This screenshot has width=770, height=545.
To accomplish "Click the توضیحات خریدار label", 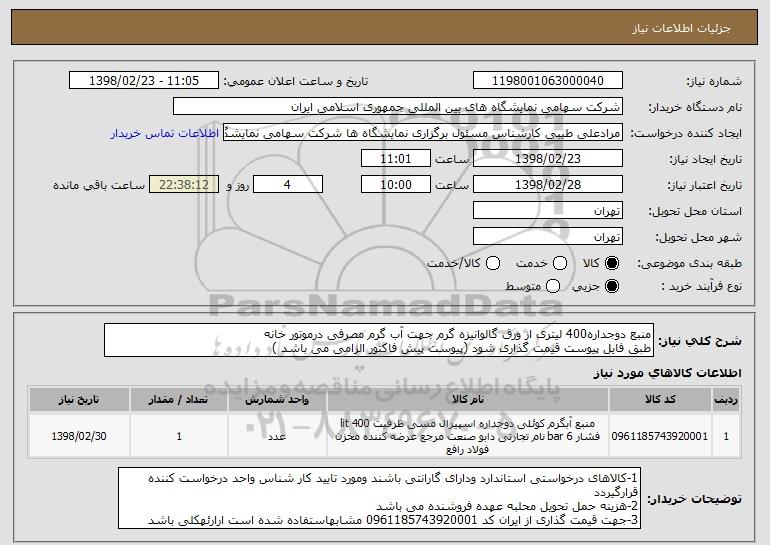I will coord(694,499).
